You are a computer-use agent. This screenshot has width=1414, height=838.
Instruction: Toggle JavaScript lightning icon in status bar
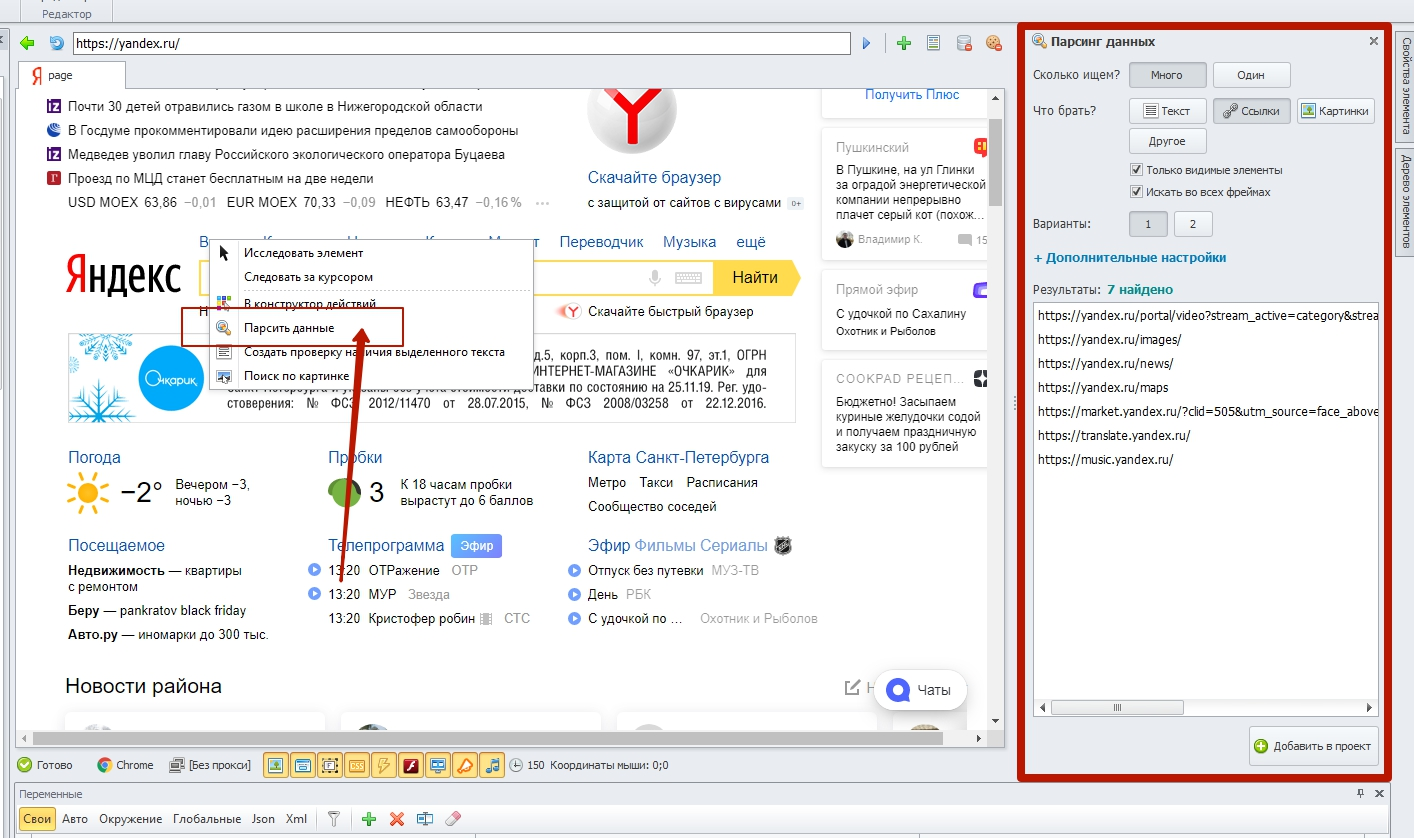click(x=383, y=765)
